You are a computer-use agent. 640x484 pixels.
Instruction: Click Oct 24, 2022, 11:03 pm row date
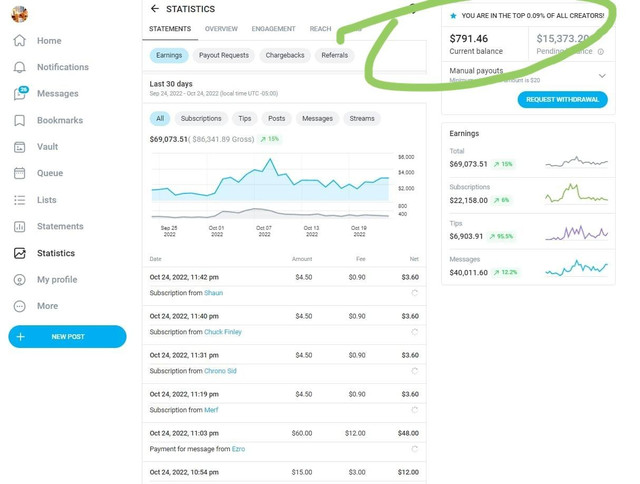pos(184,433)
